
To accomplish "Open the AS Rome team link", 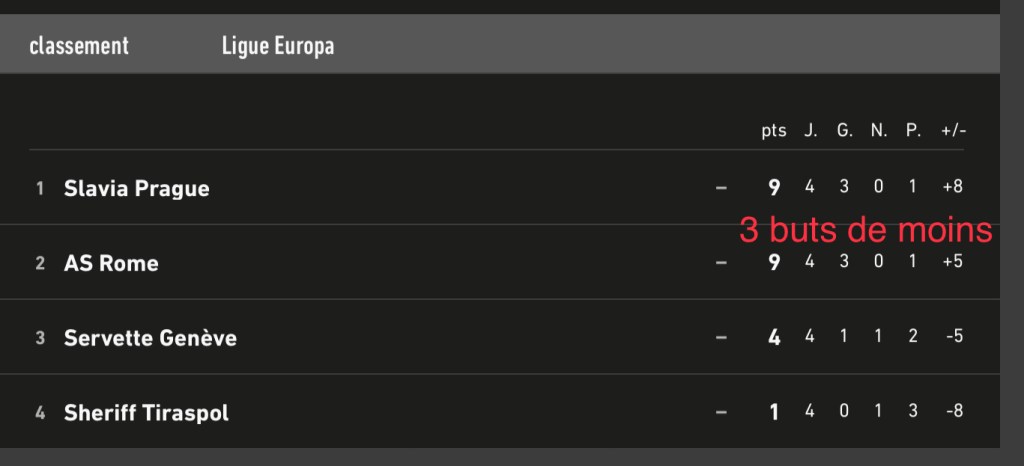I will [x=111, y=263].
